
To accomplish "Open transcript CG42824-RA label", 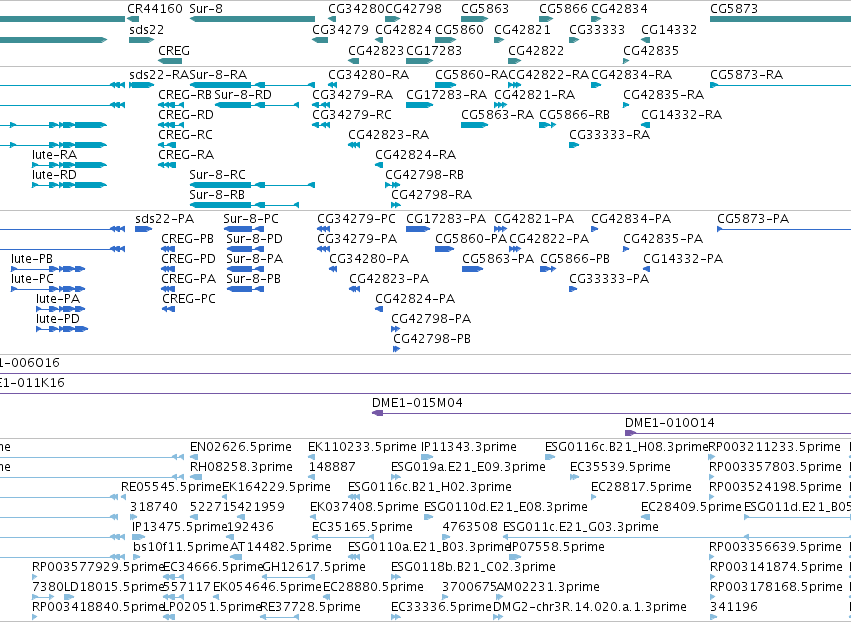I will [x=416, y=155].
